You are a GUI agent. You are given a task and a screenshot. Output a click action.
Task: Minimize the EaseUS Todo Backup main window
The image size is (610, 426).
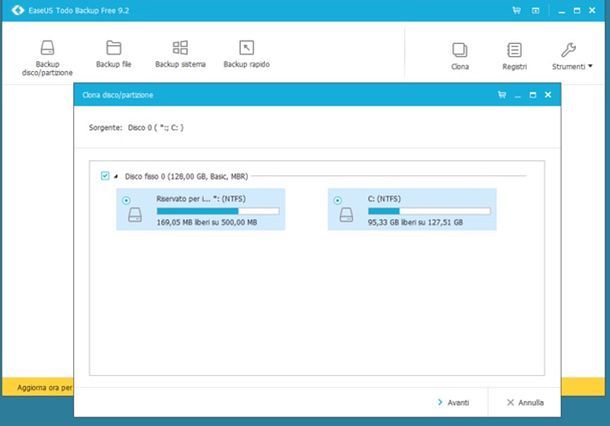(x=561, y=11)
